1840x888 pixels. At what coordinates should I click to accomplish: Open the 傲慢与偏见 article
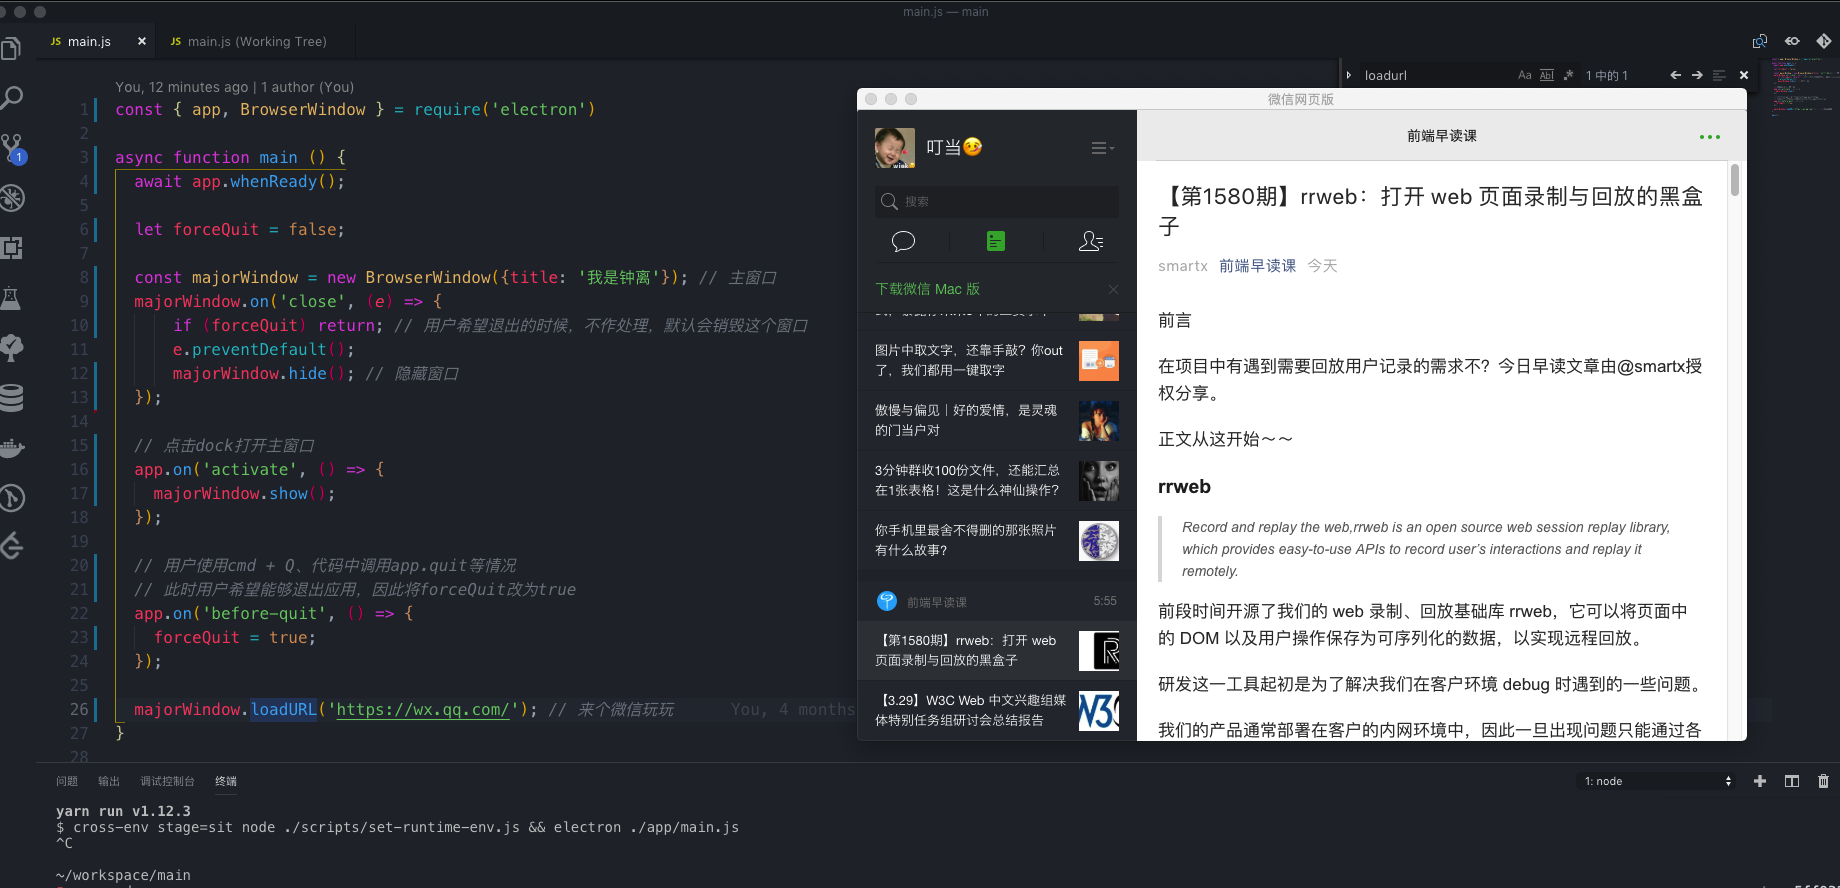click(x=997, y=420)
